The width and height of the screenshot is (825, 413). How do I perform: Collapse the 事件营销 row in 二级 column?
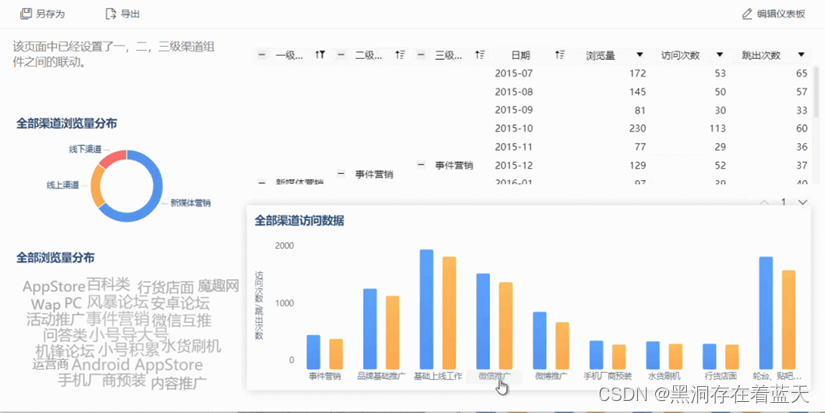(x=341, y=173)
